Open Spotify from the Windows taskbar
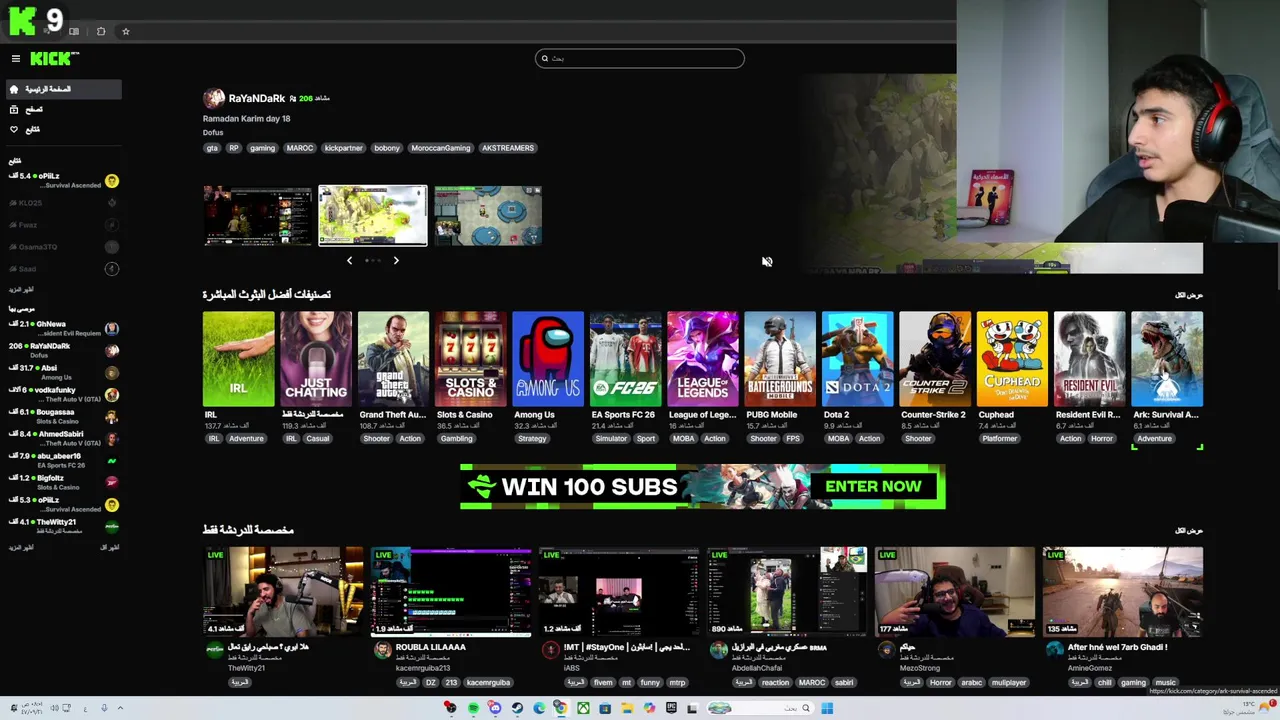This screenshot has width=1280, height=720. click(473, 708)
